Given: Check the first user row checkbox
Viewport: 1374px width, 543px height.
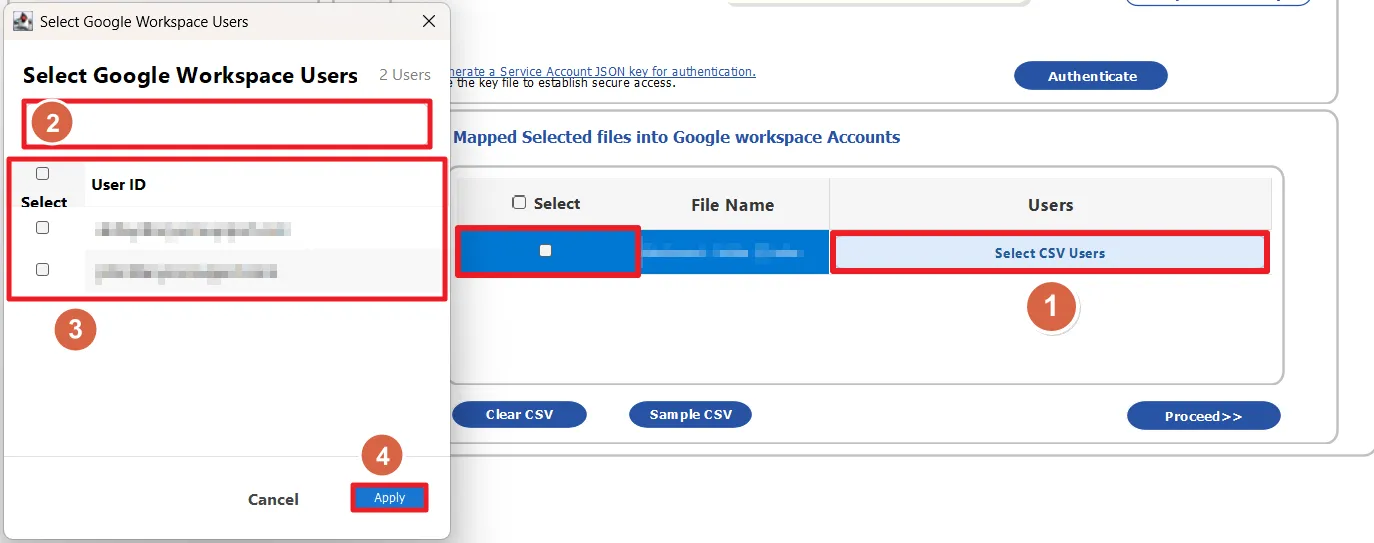Looking at the screenshot, I should 42,228.
